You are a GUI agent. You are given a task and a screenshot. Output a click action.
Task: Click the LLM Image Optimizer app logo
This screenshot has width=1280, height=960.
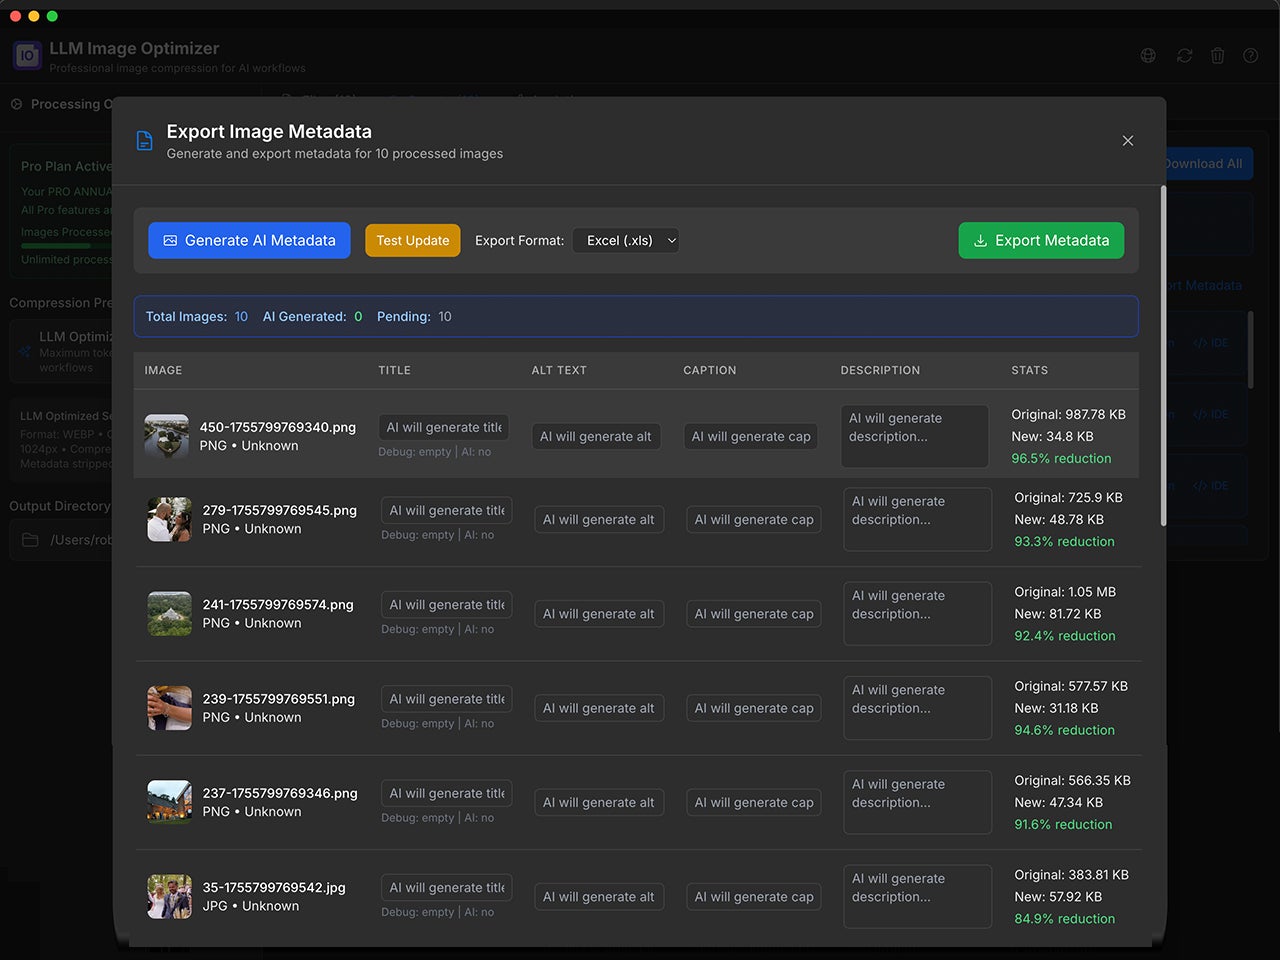pyautogui.click(x=27, y=56)
